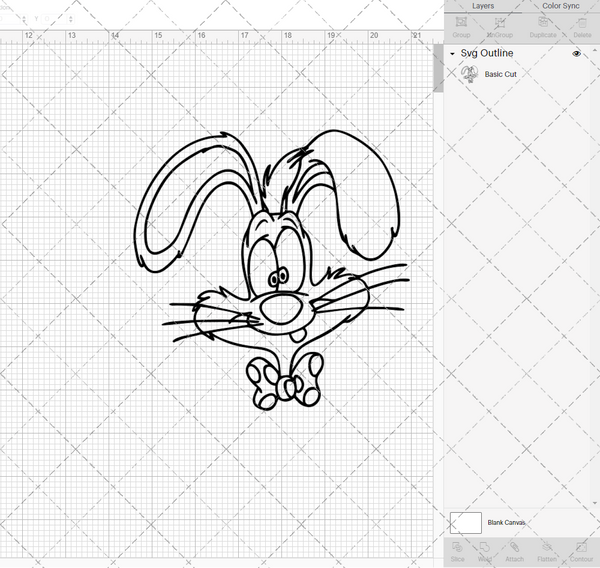
Task: Click the Weld tool icon
Action: 484,547
